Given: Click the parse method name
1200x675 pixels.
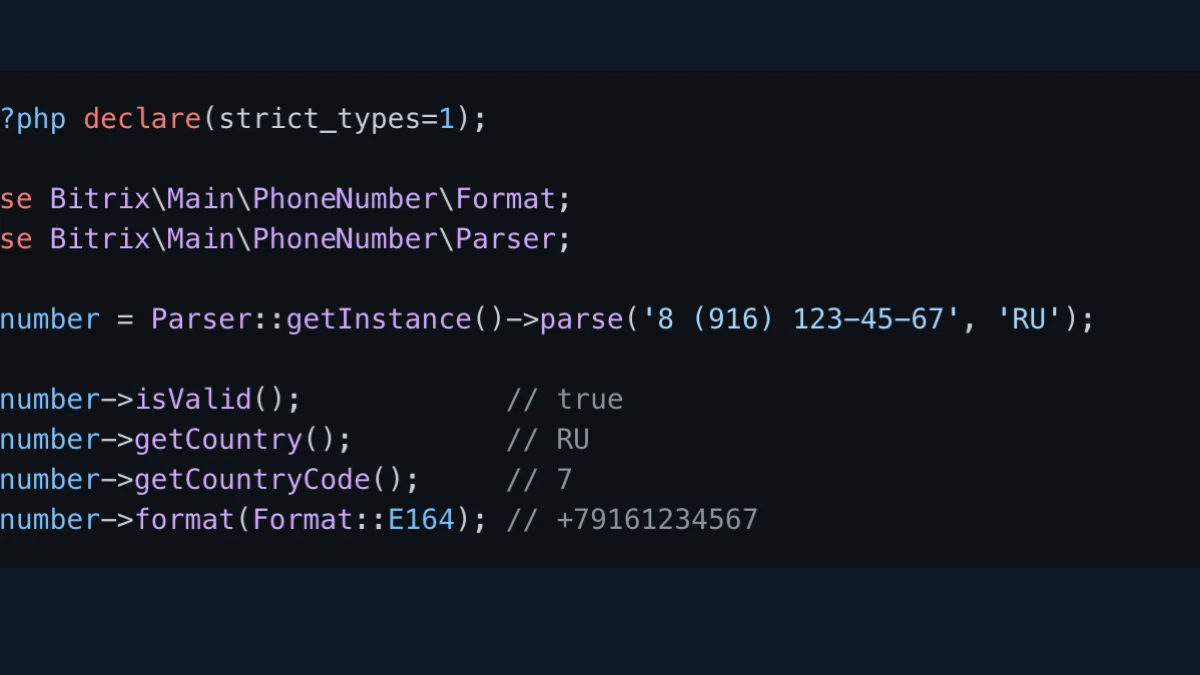Looking at the screenshot, I should pyautogui.click(x=581, y=320).
